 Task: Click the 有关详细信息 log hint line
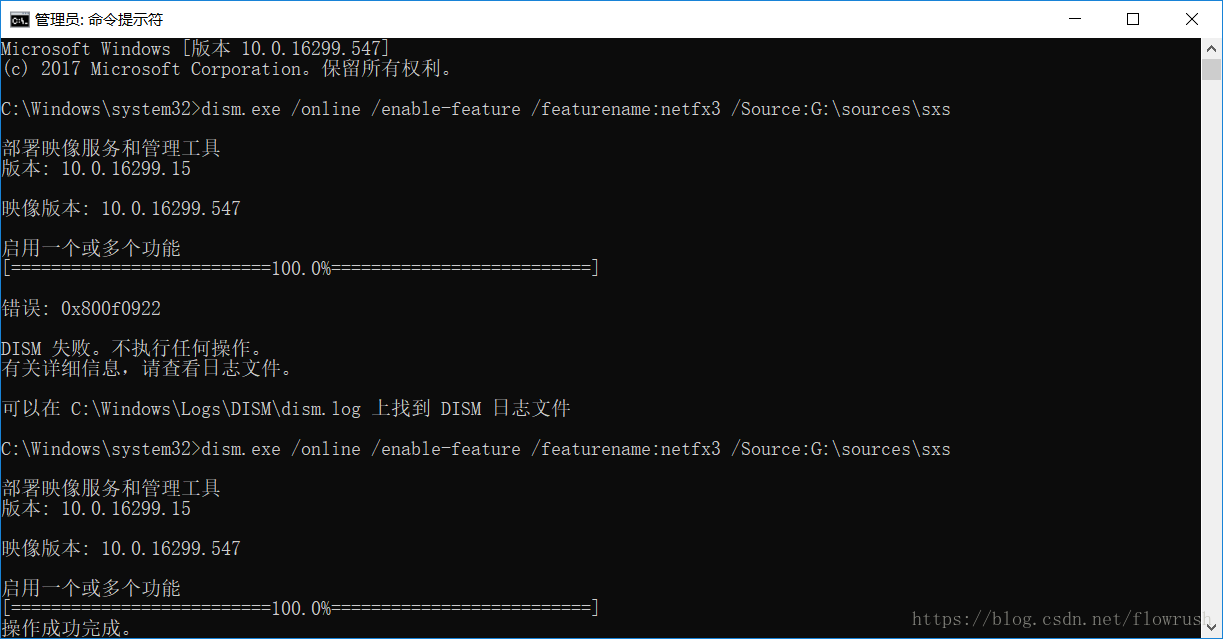coord(147,368)
